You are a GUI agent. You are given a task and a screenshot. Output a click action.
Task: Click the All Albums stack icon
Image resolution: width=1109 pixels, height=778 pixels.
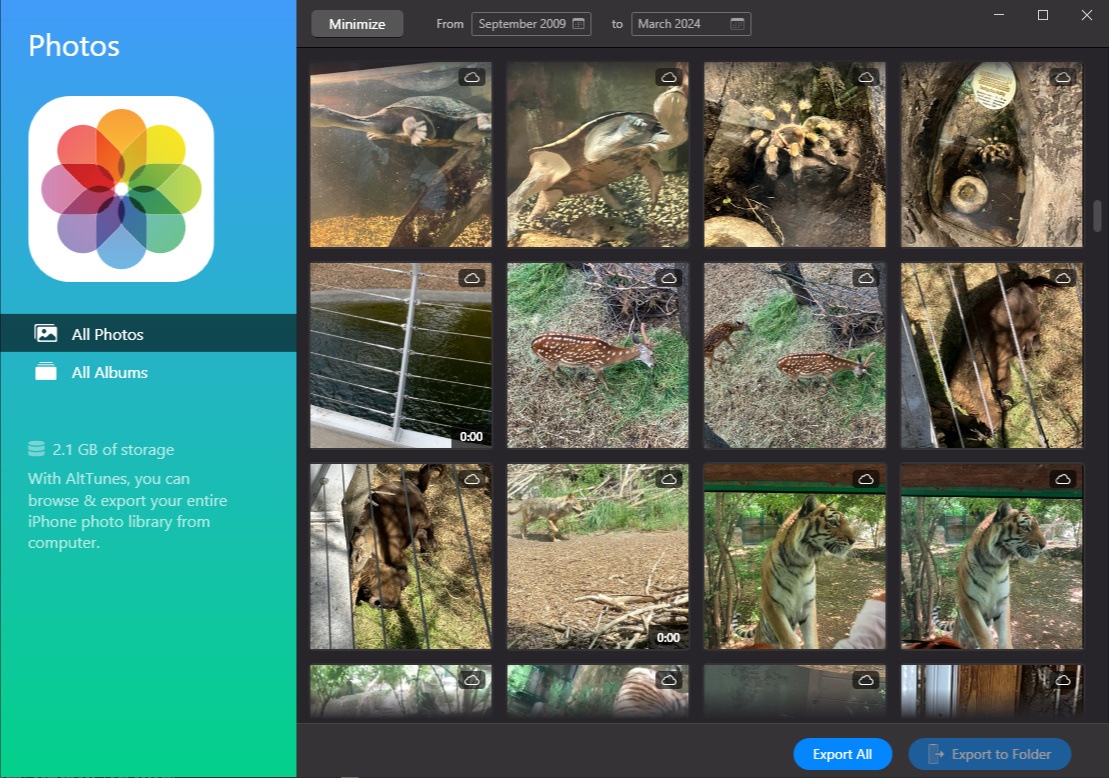pyautogui.click(x=46, y=371)
